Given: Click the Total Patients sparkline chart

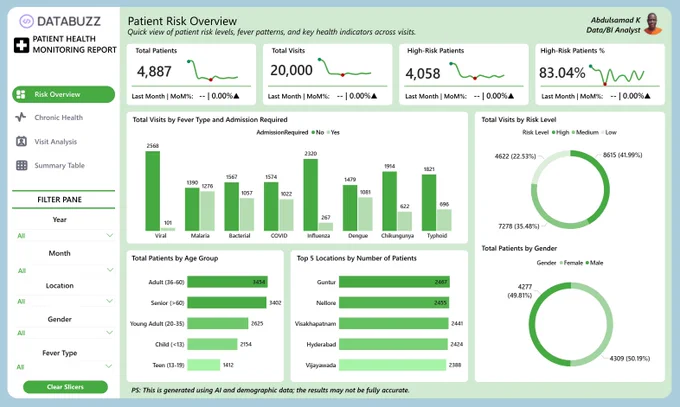Looking at the screenshot, I should [213, 71].
